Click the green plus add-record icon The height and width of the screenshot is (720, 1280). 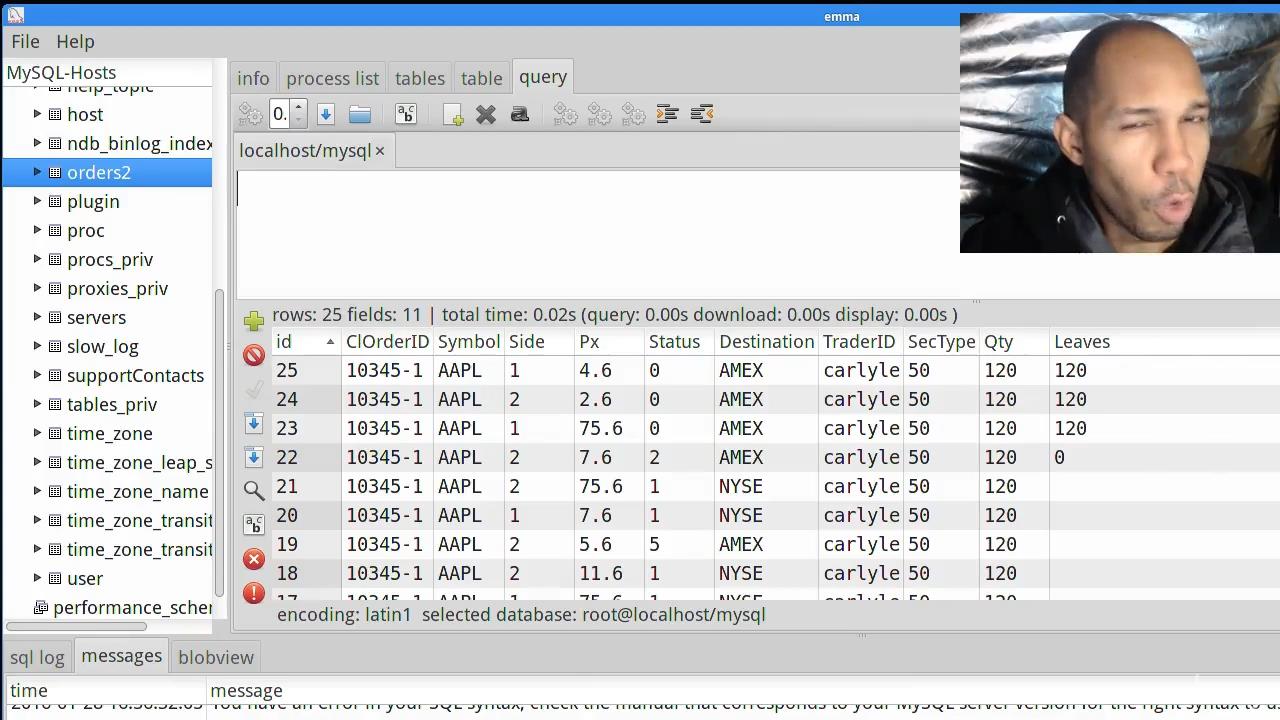[x=254, y=321]
